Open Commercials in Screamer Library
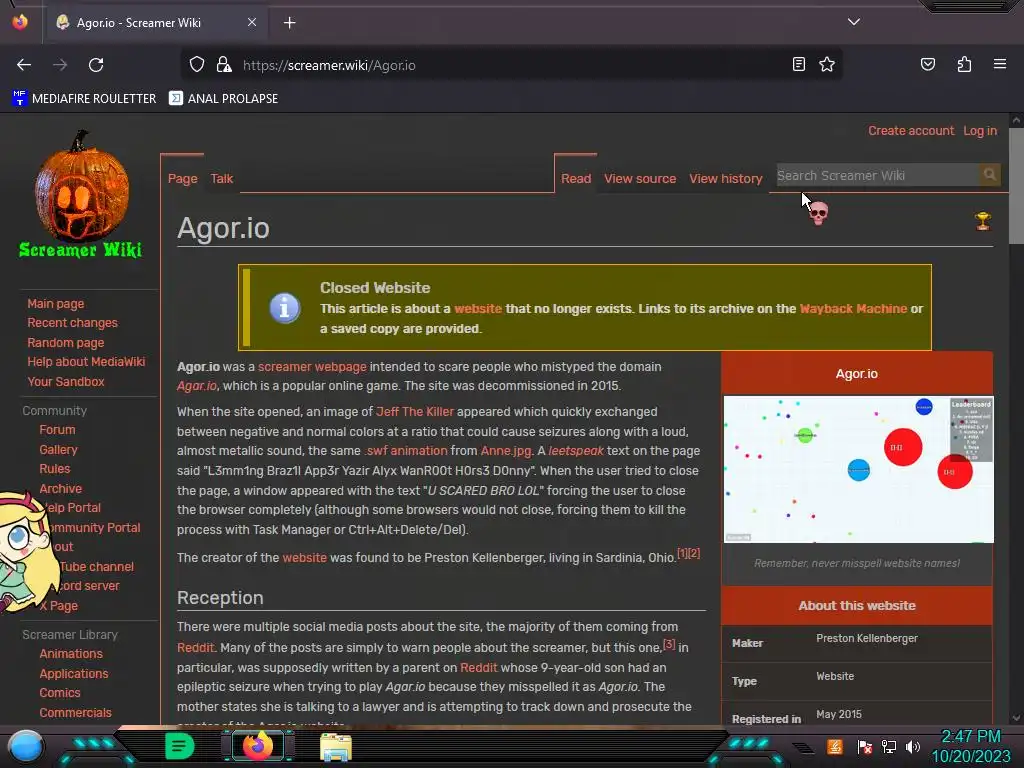 tap(75, 712)
